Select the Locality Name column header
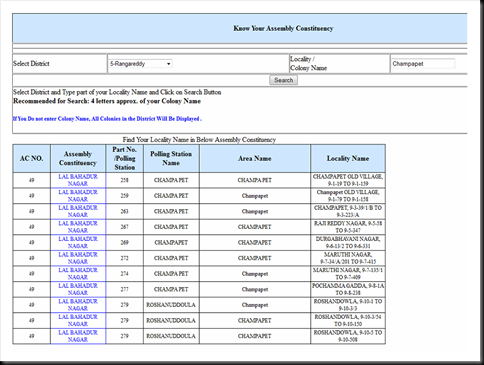The width and height of the screenshot is (484, 365). [348, 158]
